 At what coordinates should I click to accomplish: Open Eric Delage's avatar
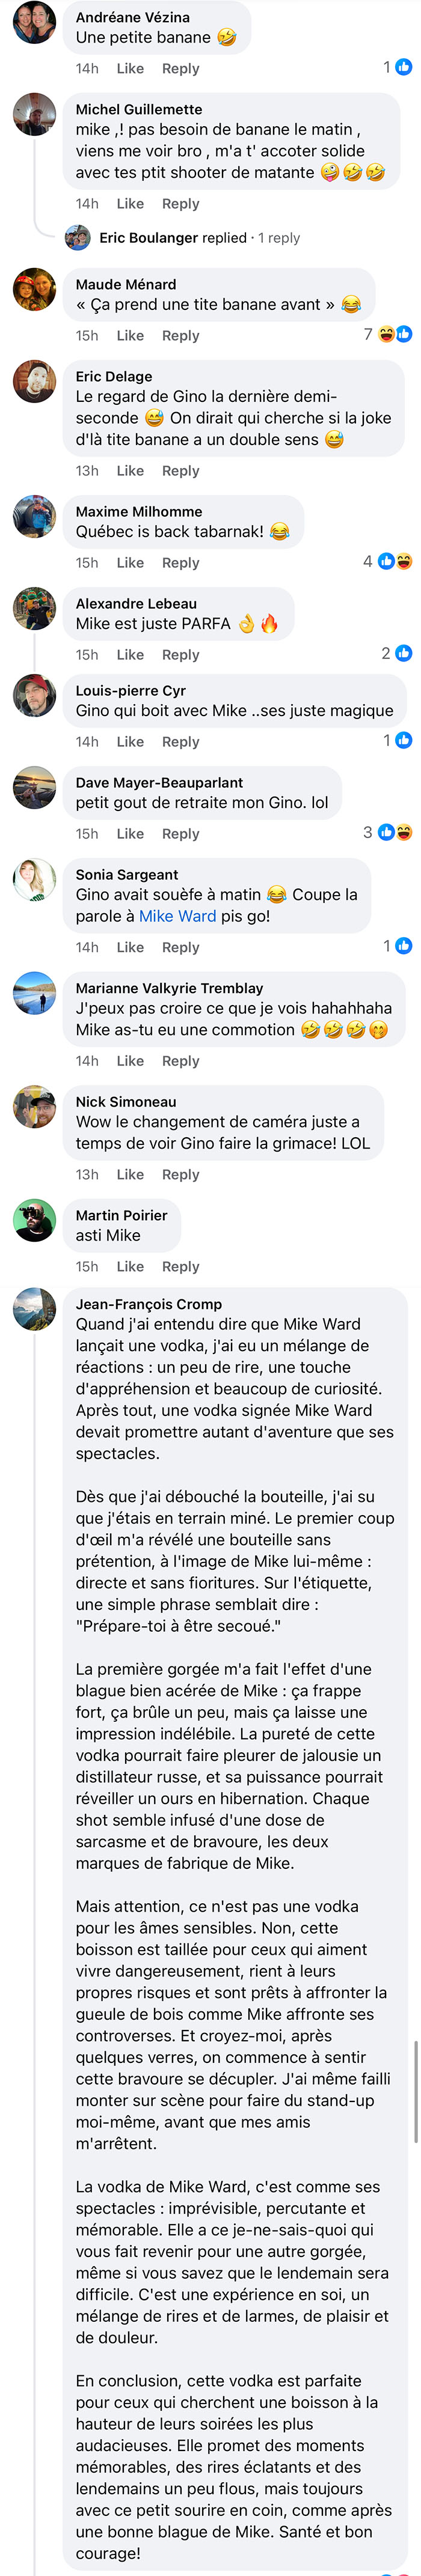(x=34, y=381)
